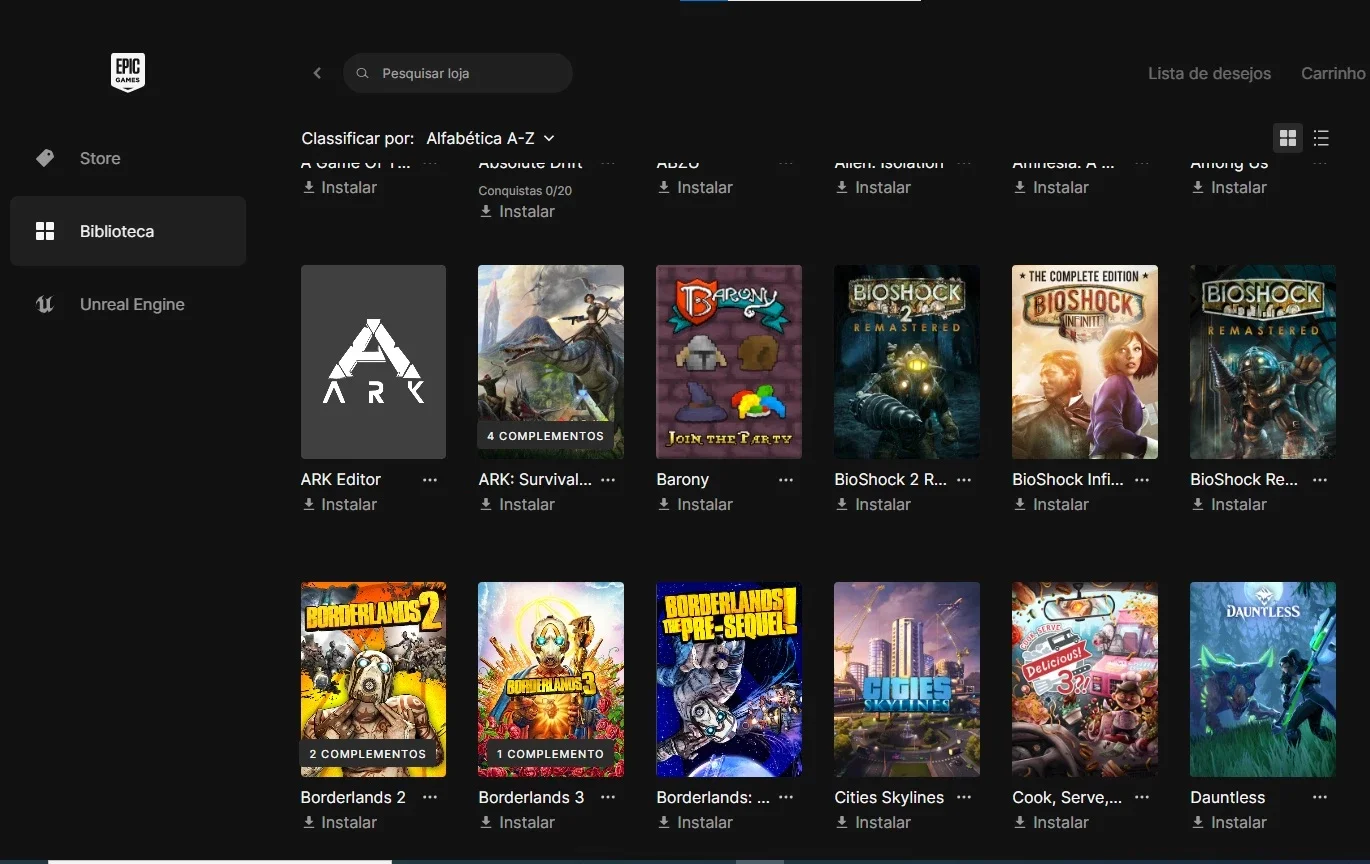
Task: Open Borderlands 3 options menu (three dots)
Action: (608, 797)
